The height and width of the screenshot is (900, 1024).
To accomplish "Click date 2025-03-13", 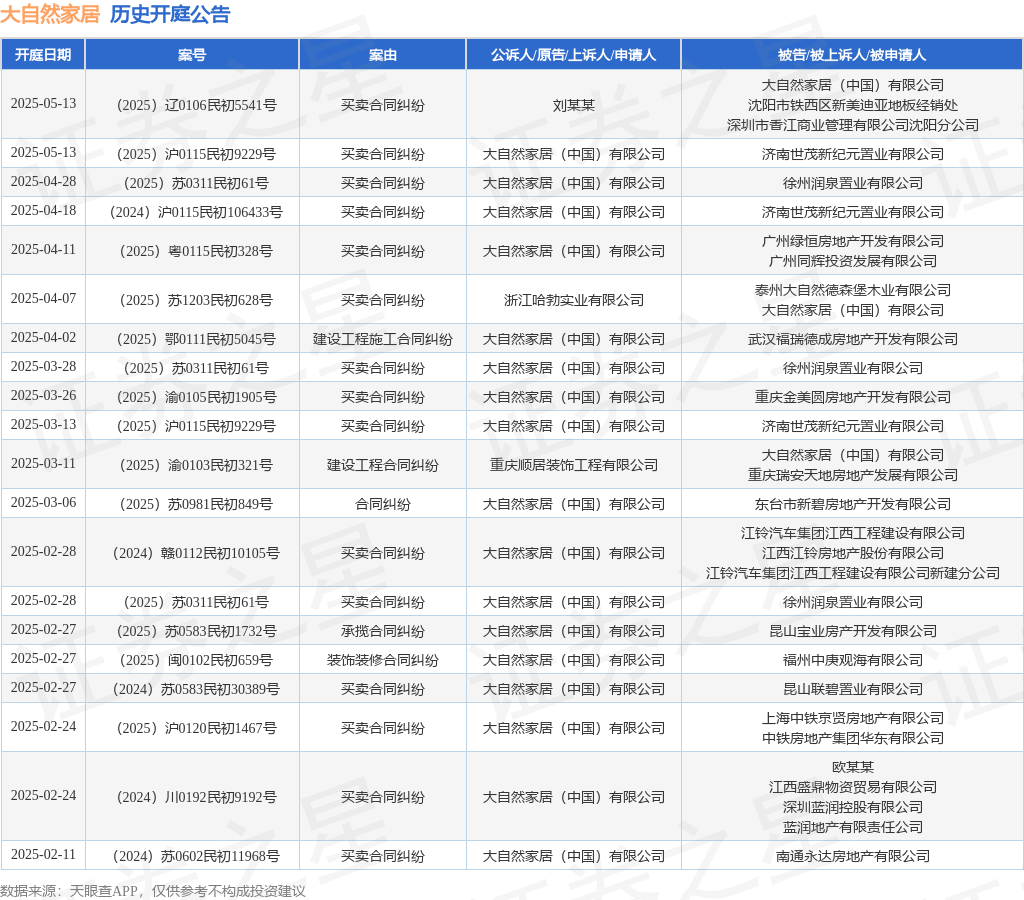I will [43, 425].
